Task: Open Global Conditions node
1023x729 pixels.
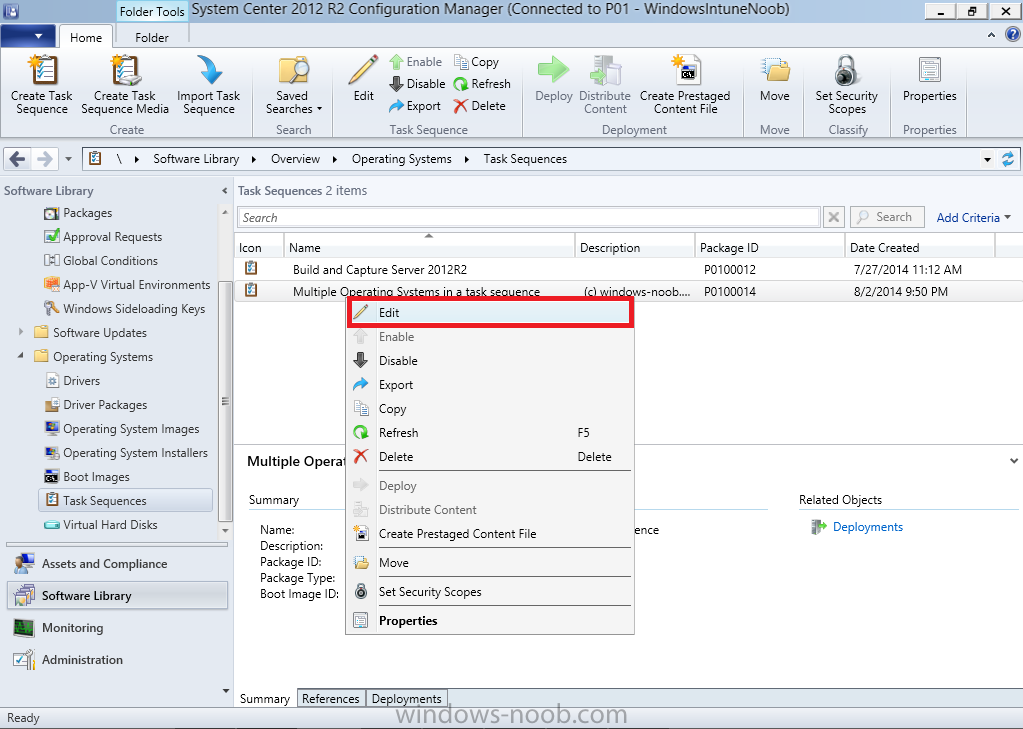Action: [110, 260]
